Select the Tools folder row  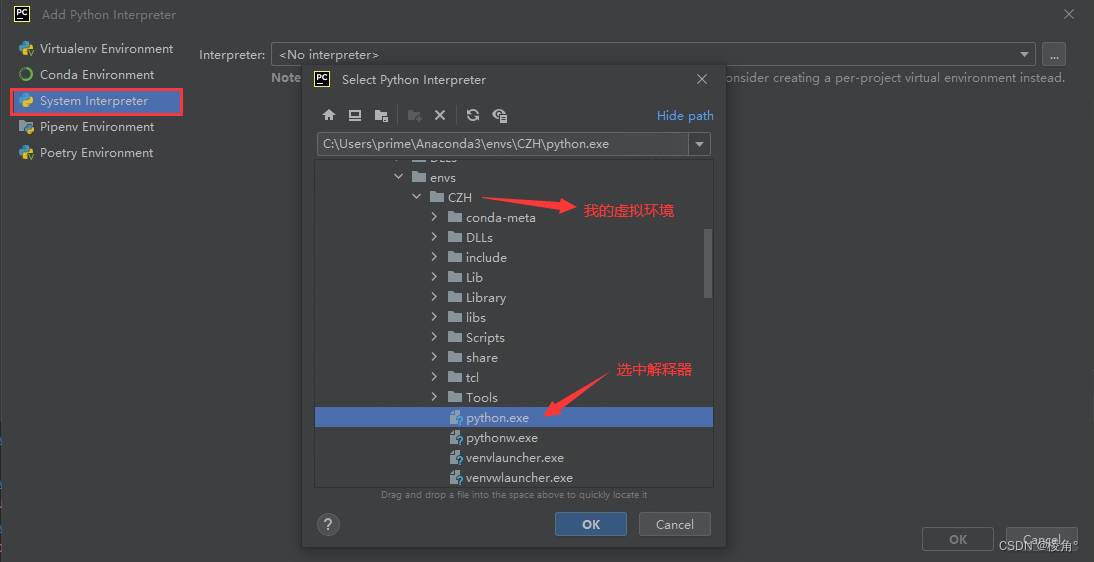click(514, 397)
